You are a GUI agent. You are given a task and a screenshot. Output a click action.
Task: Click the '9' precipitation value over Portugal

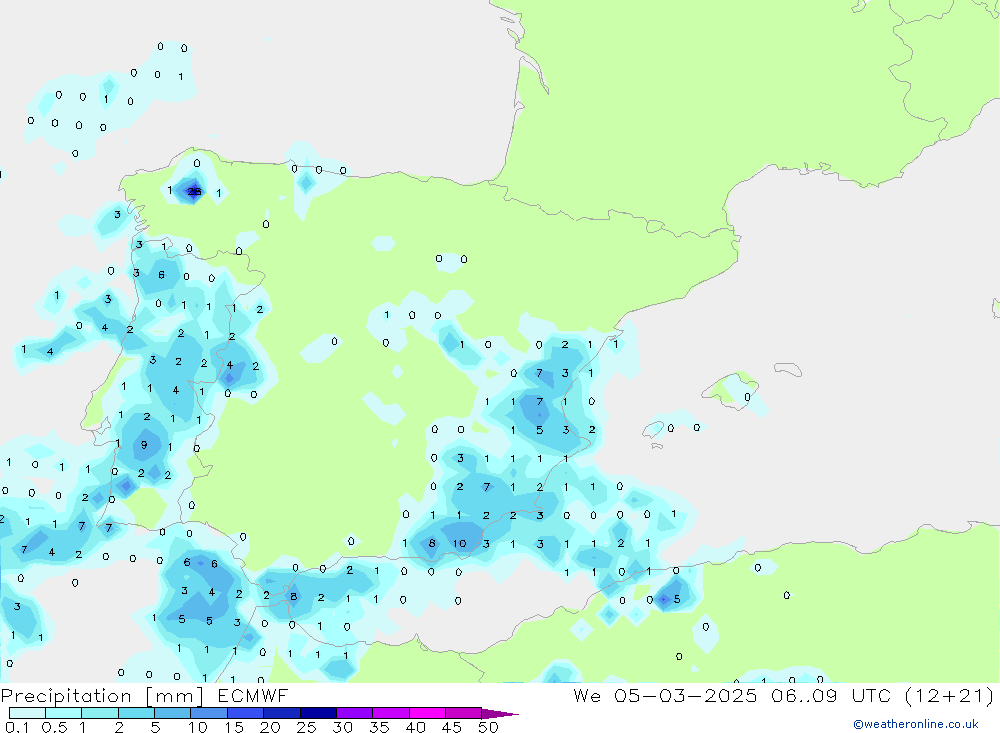pos(144,445)
